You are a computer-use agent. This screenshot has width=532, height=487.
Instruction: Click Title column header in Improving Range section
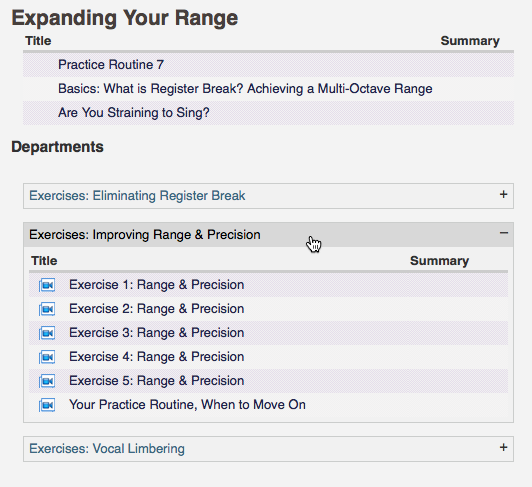(44, 261)
